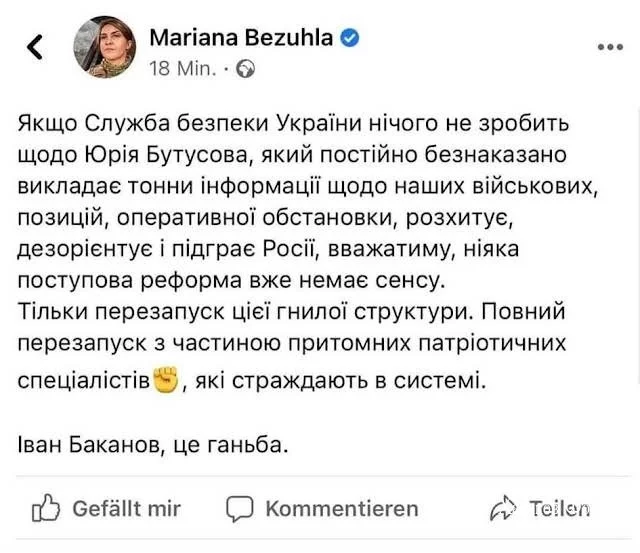The height and width of the screenshot is (553, 640).
Task: Go back using the left arrow
Action: pyautogui.click(x=33, y=47)
